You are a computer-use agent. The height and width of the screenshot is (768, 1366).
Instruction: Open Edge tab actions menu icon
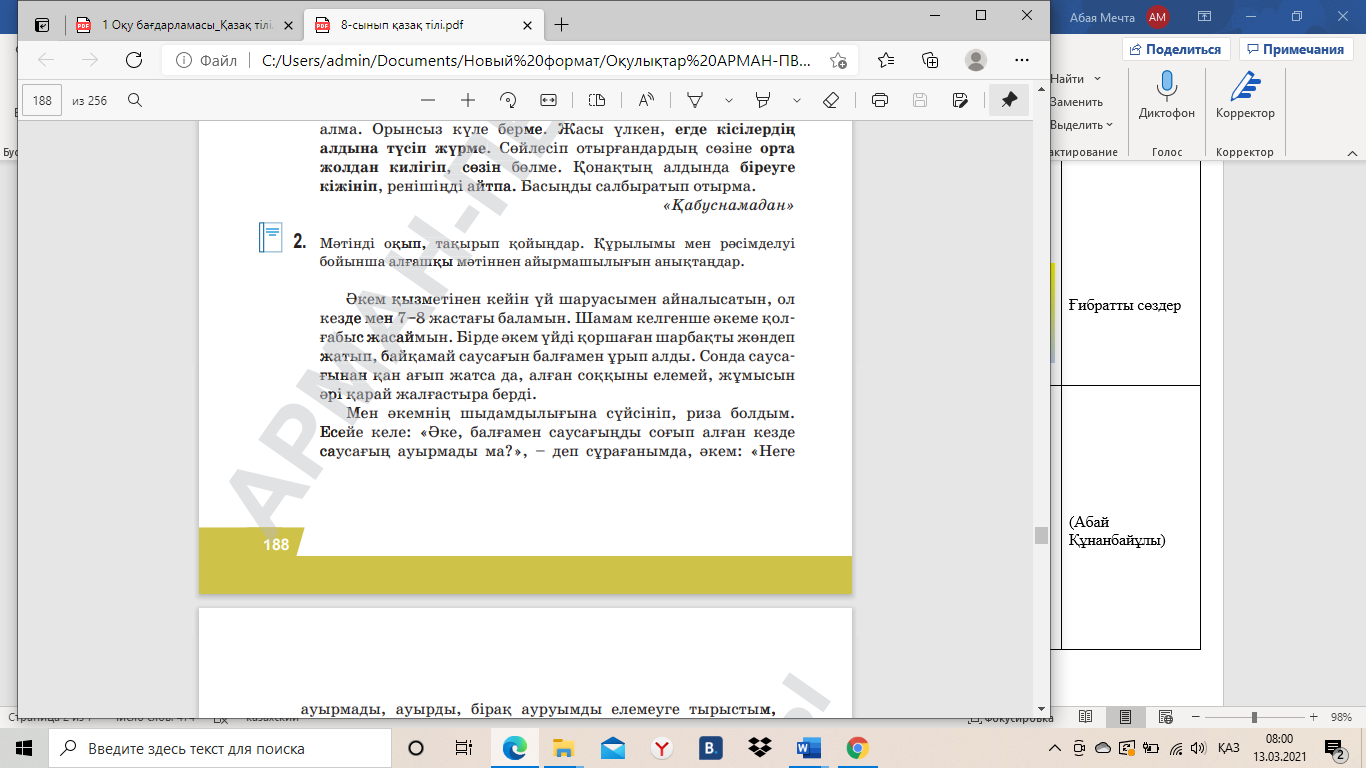coord(42,25)
